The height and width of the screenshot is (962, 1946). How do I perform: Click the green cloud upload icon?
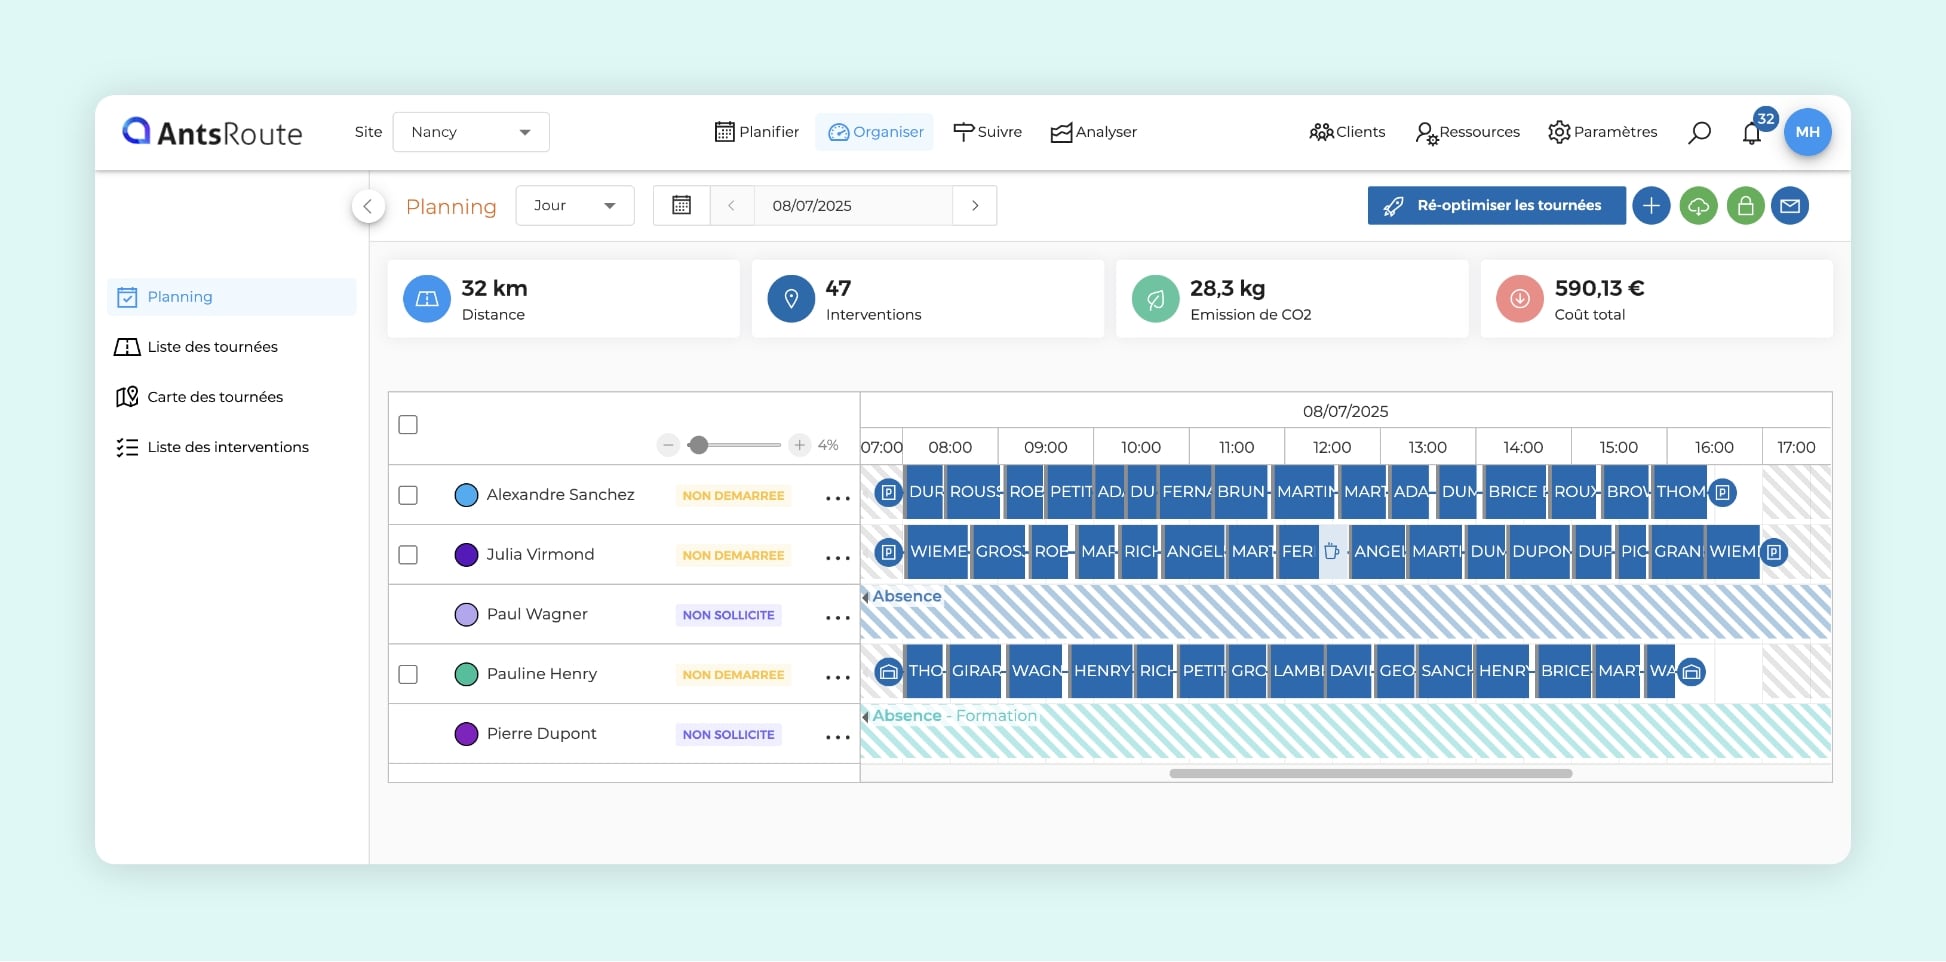point(1698,206)
